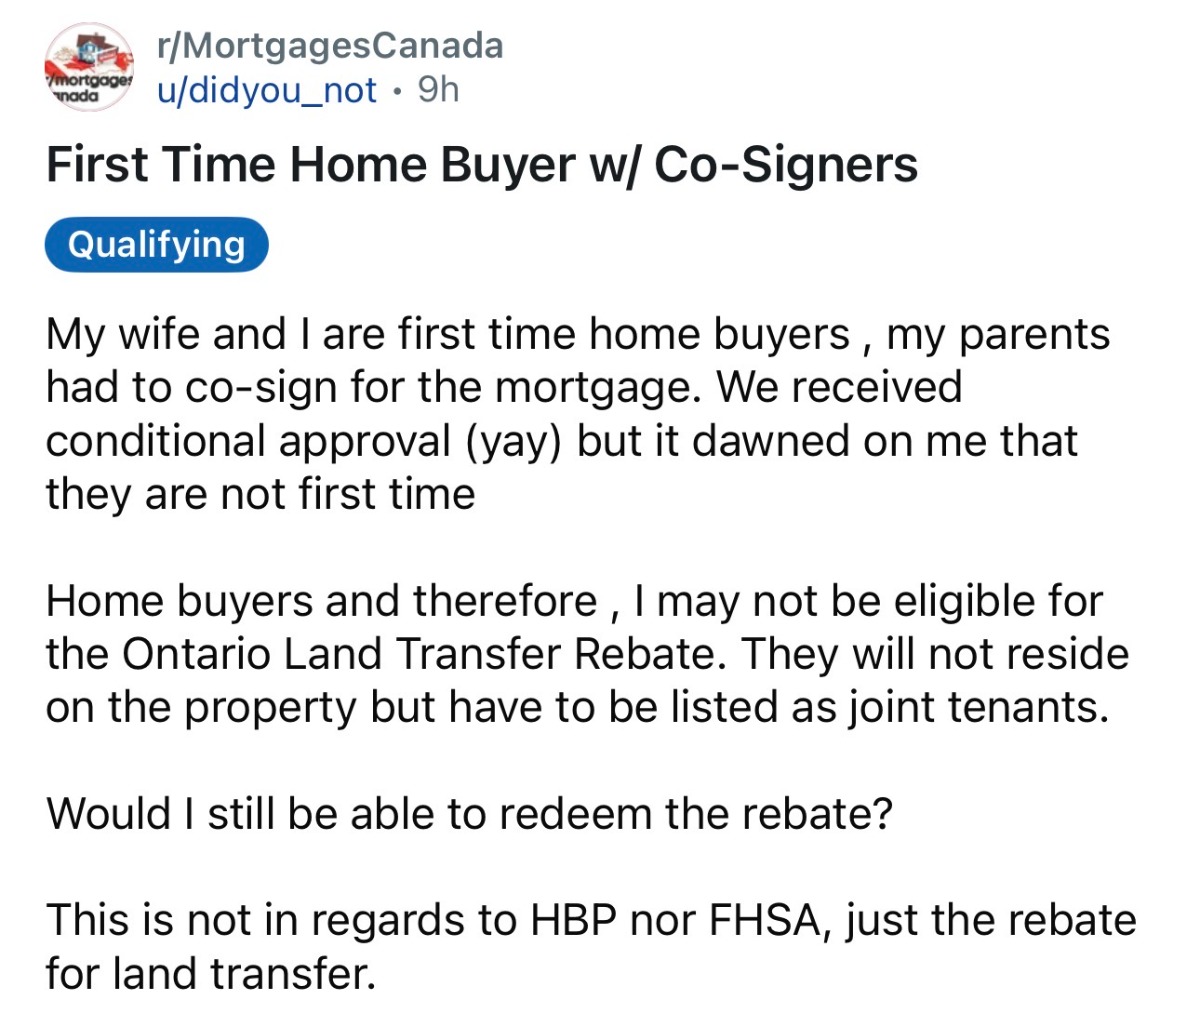Click the 9h post timestamp
The height and width of the screenshot is (1024, 1200).
point(438,91)
